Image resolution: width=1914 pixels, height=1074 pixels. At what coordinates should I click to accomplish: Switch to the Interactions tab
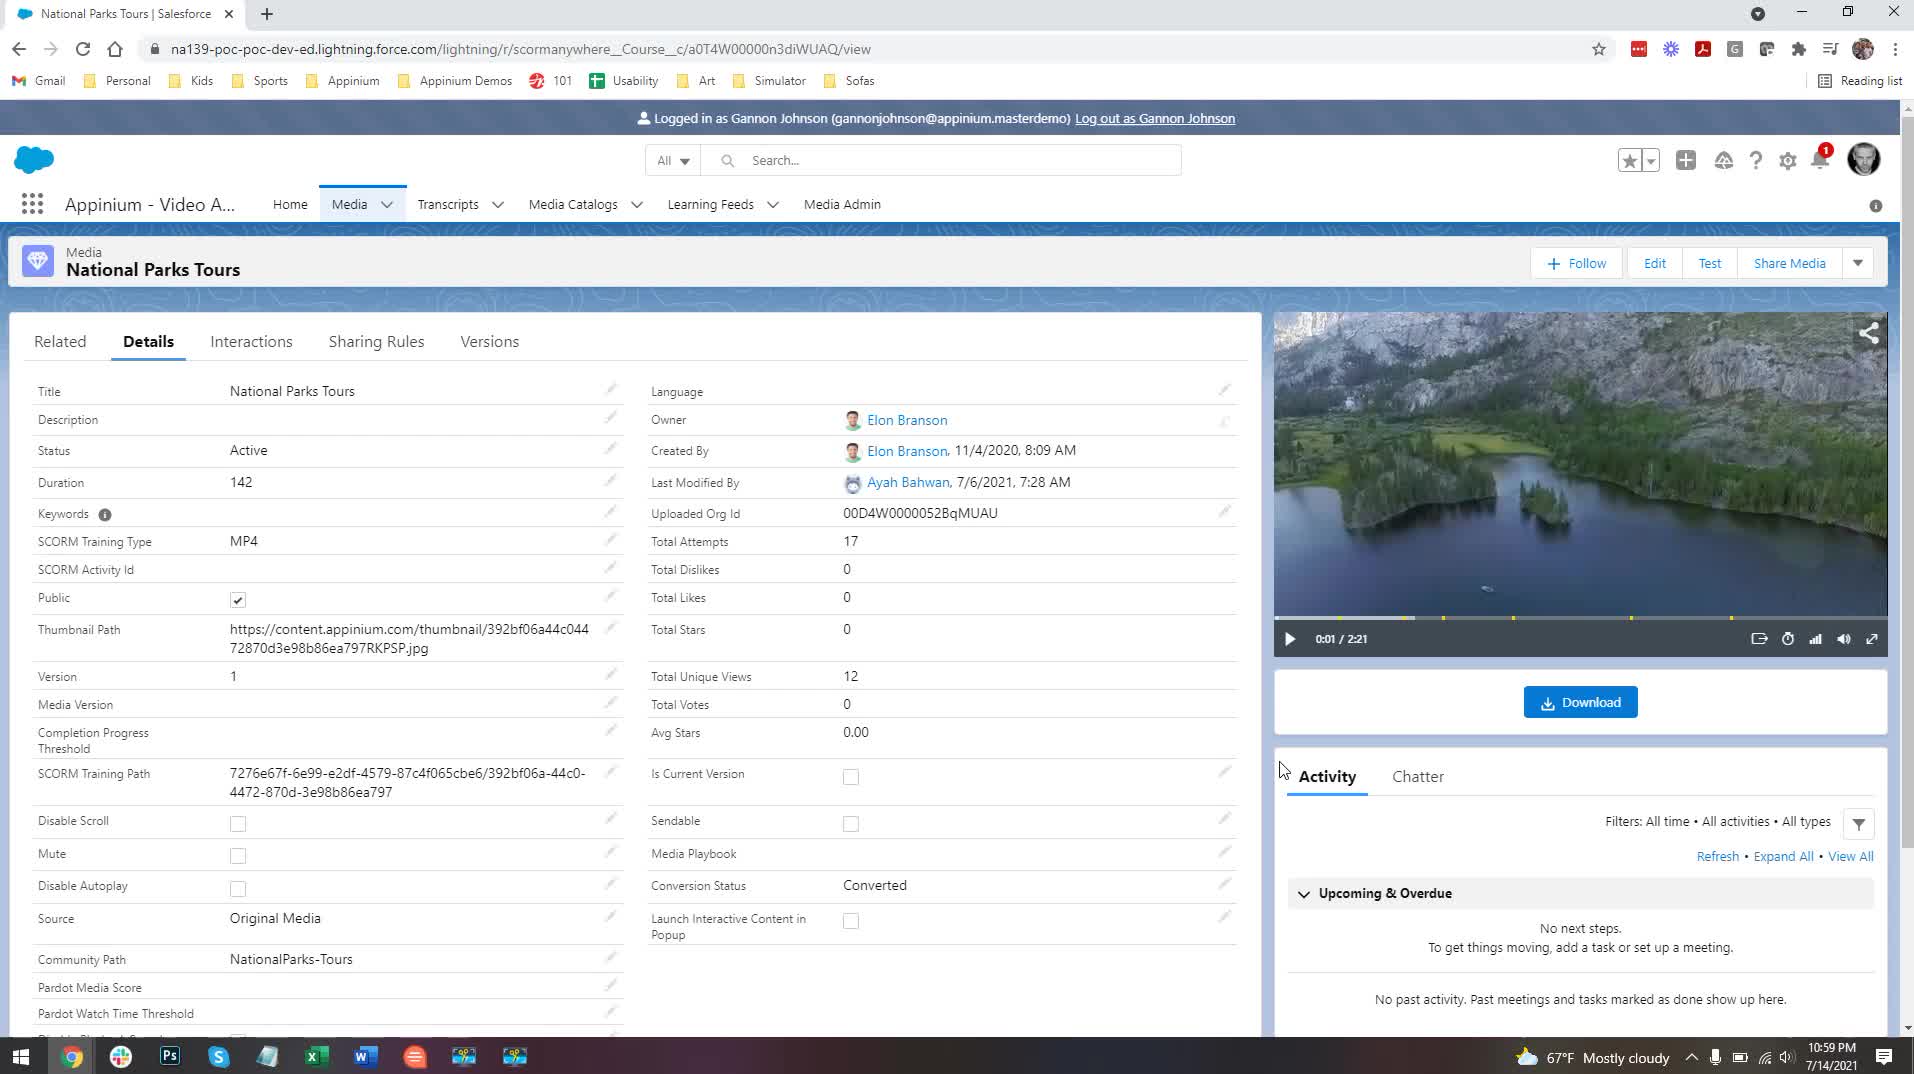[251, 341]
